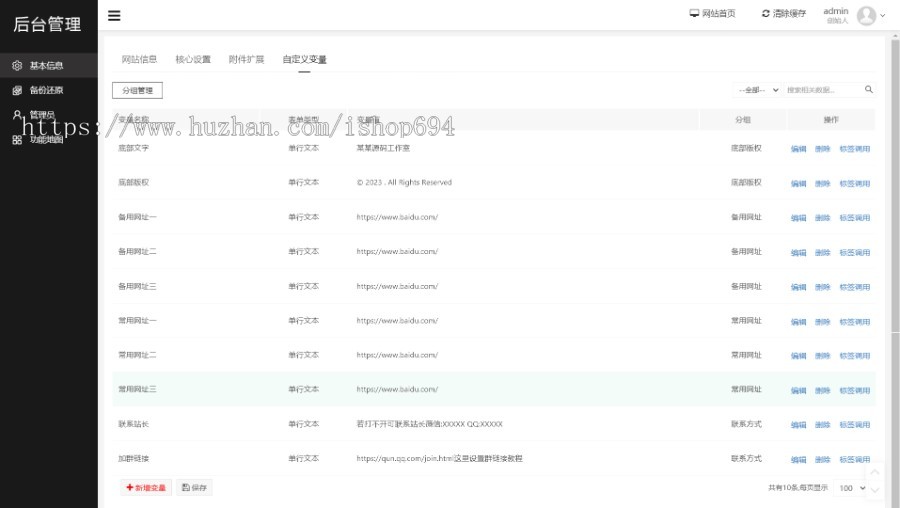
Task: Delete the 备用网址二 row
Action: point(823,253)
